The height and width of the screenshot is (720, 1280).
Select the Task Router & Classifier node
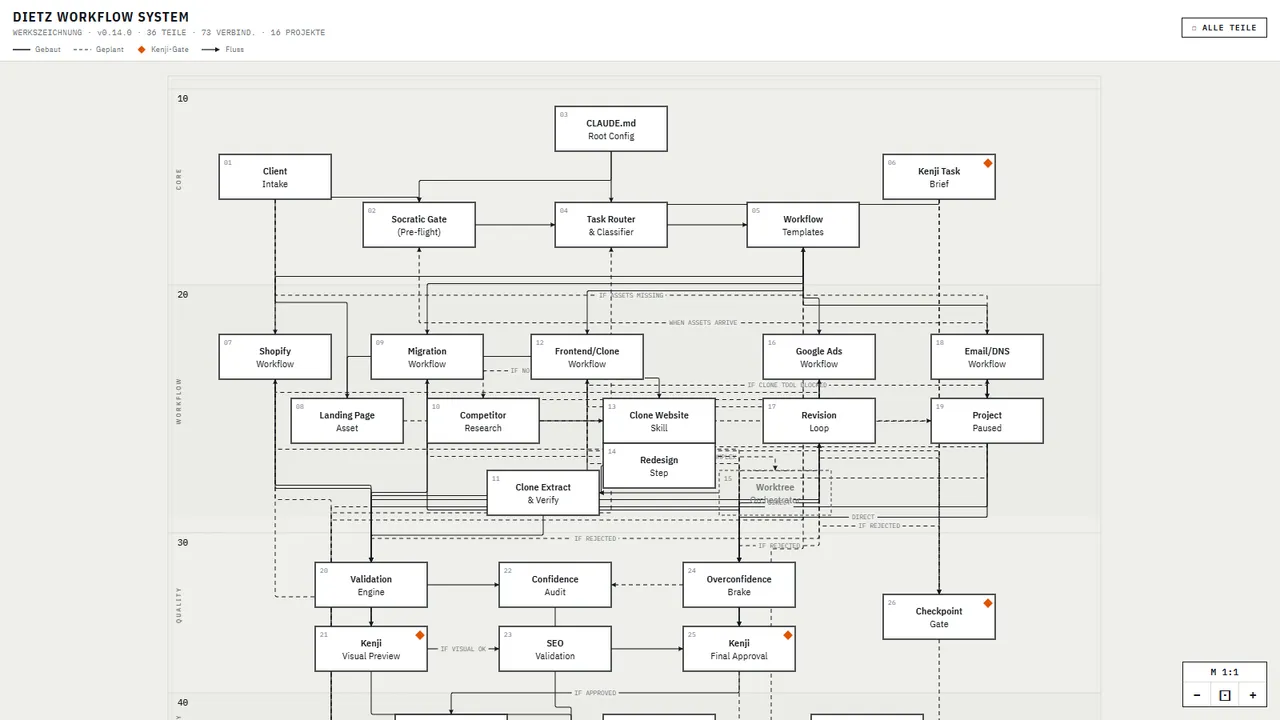[x=611, y=225]
